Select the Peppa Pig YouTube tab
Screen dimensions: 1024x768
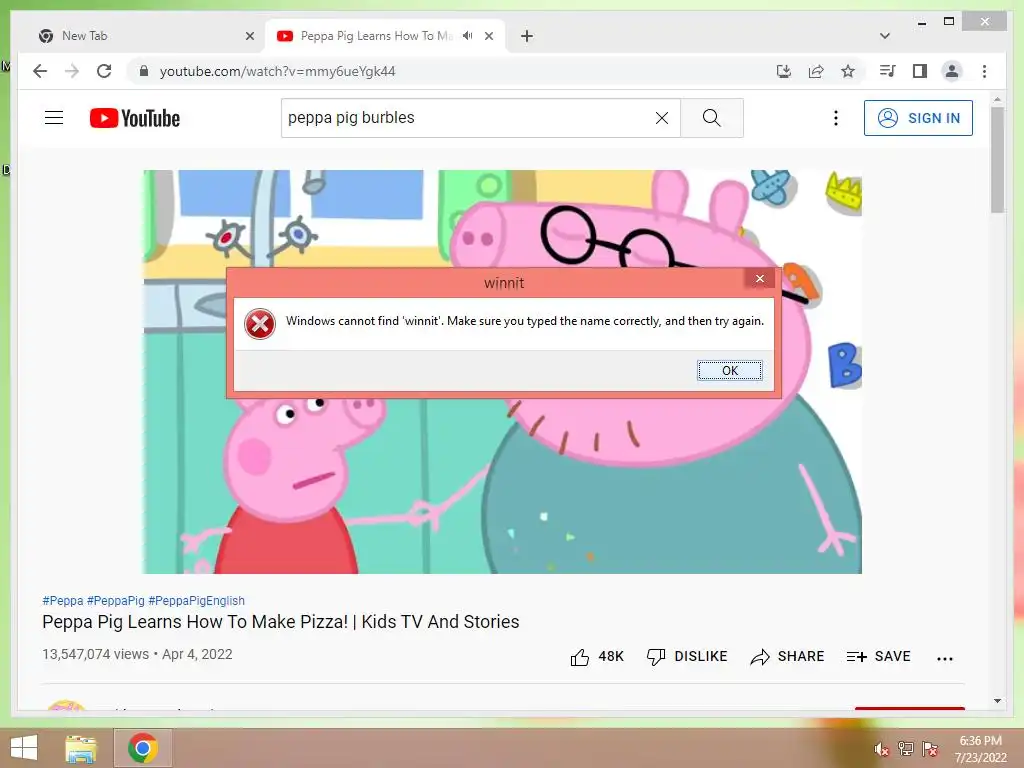point(376,36)
